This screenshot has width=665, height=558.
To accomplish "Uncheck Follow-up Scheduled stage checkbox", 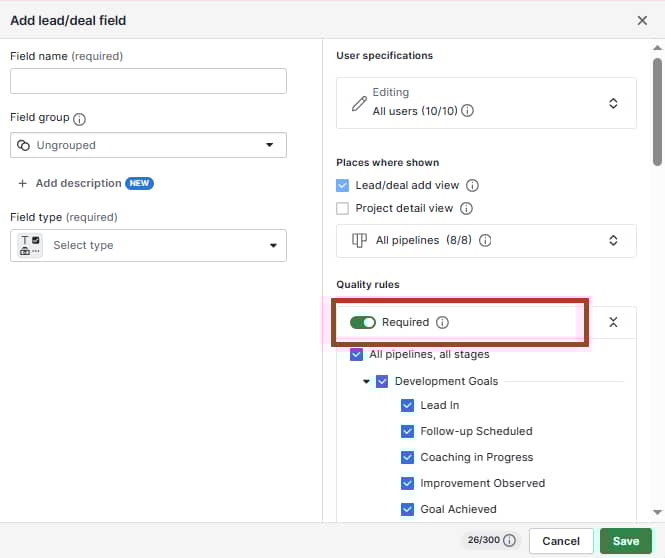I will click(407, 431).
